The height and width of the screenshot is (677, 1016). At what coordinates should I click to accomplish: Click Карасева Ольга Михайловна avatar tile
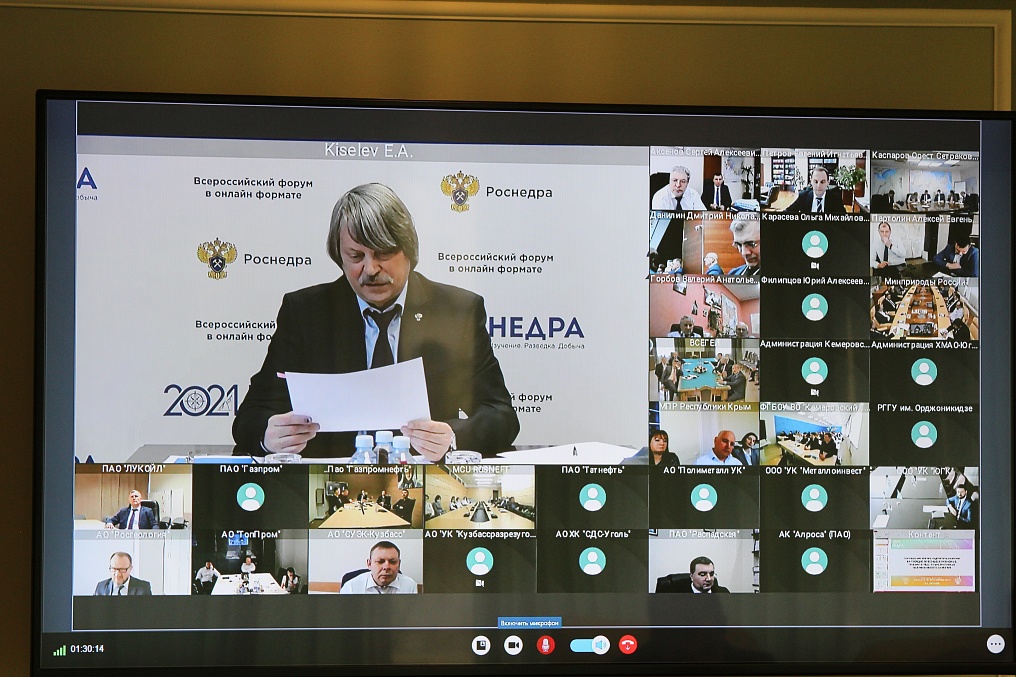point(814,244)
